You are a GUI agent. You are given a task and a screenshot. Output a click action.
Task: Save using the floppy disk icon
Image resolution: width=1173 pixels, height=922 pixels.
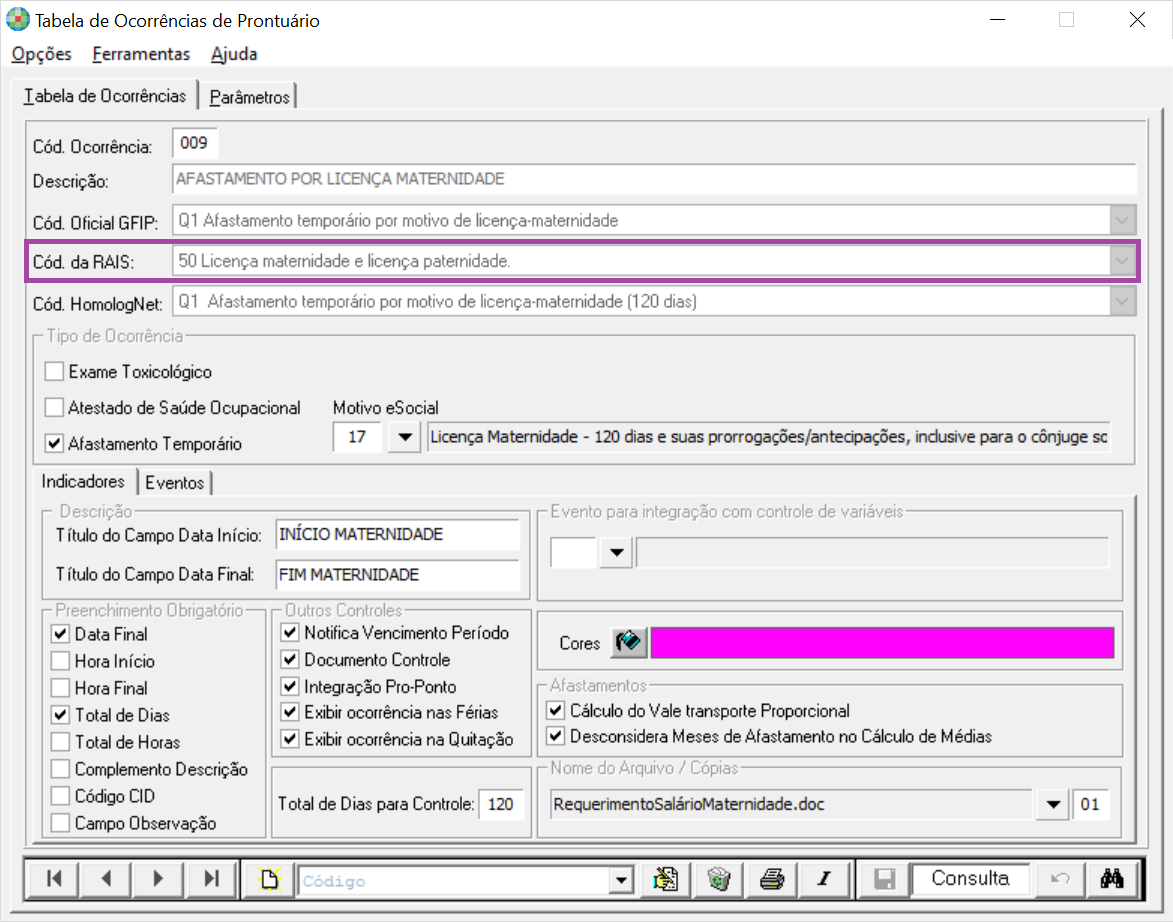pos(884,879)
